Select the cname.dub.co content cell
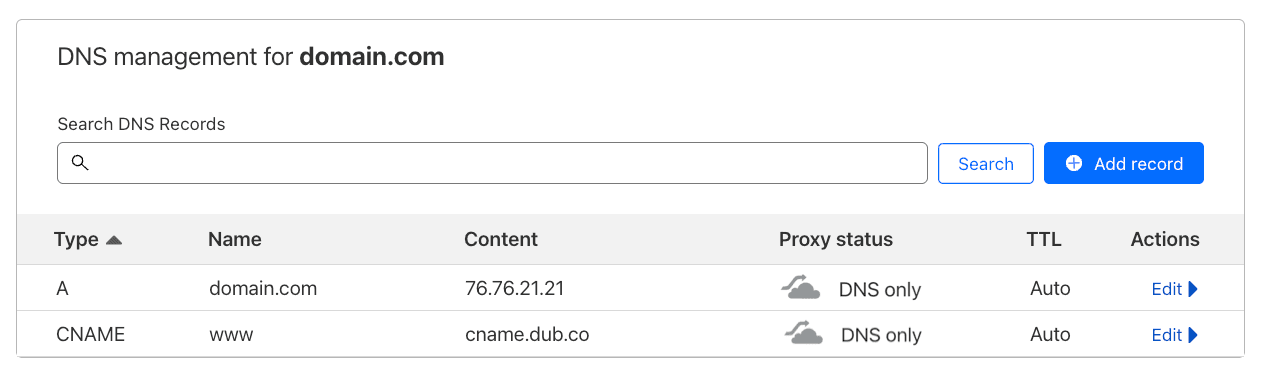Screen dimensions: 1270x375 point(527,334)
